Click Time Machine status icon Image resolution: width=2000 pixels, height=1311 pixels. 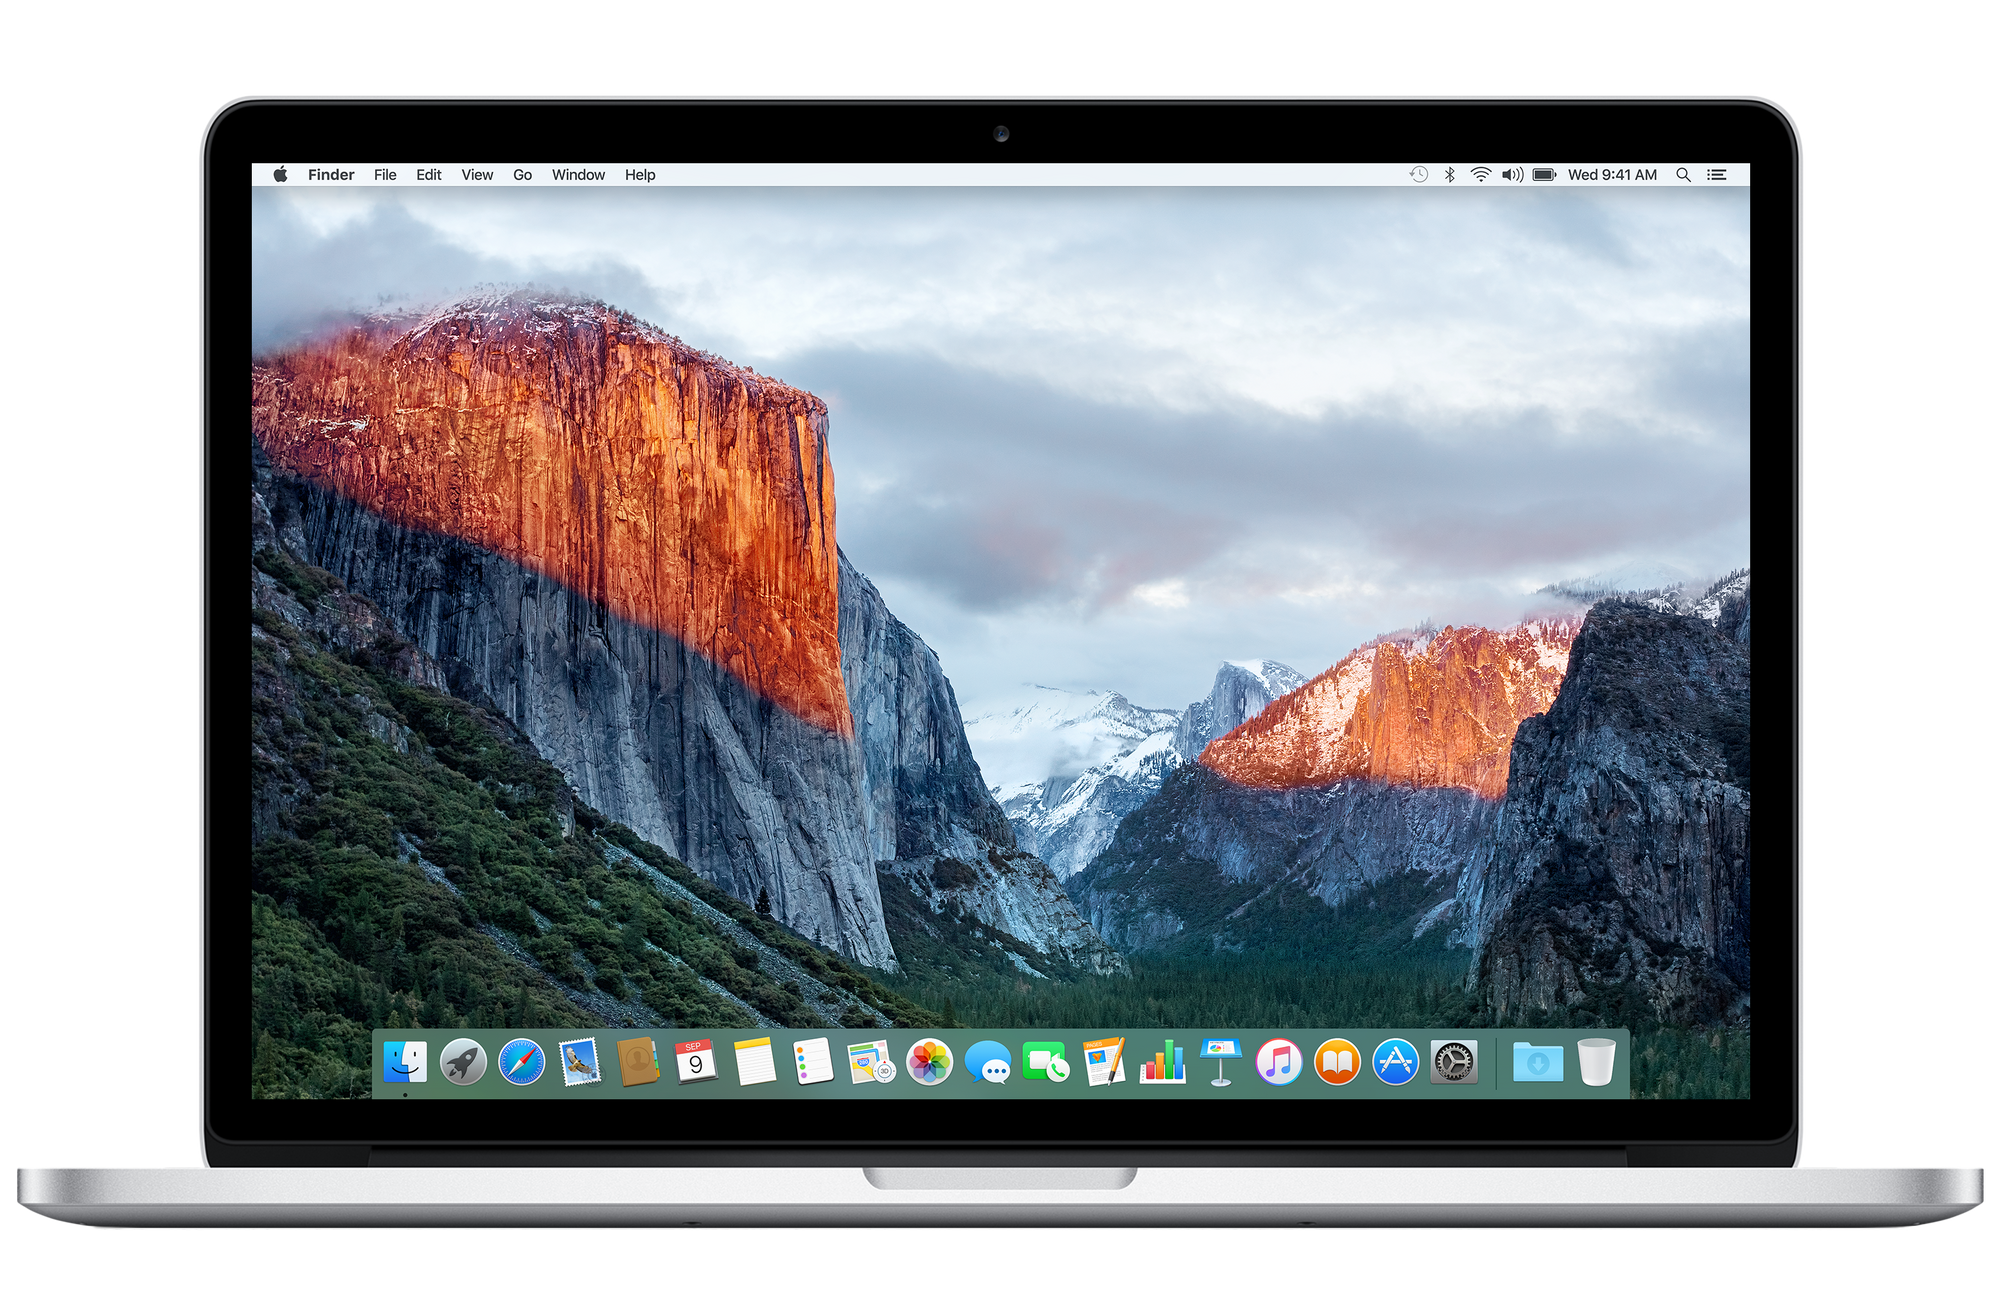click(x=1419, y=174)
